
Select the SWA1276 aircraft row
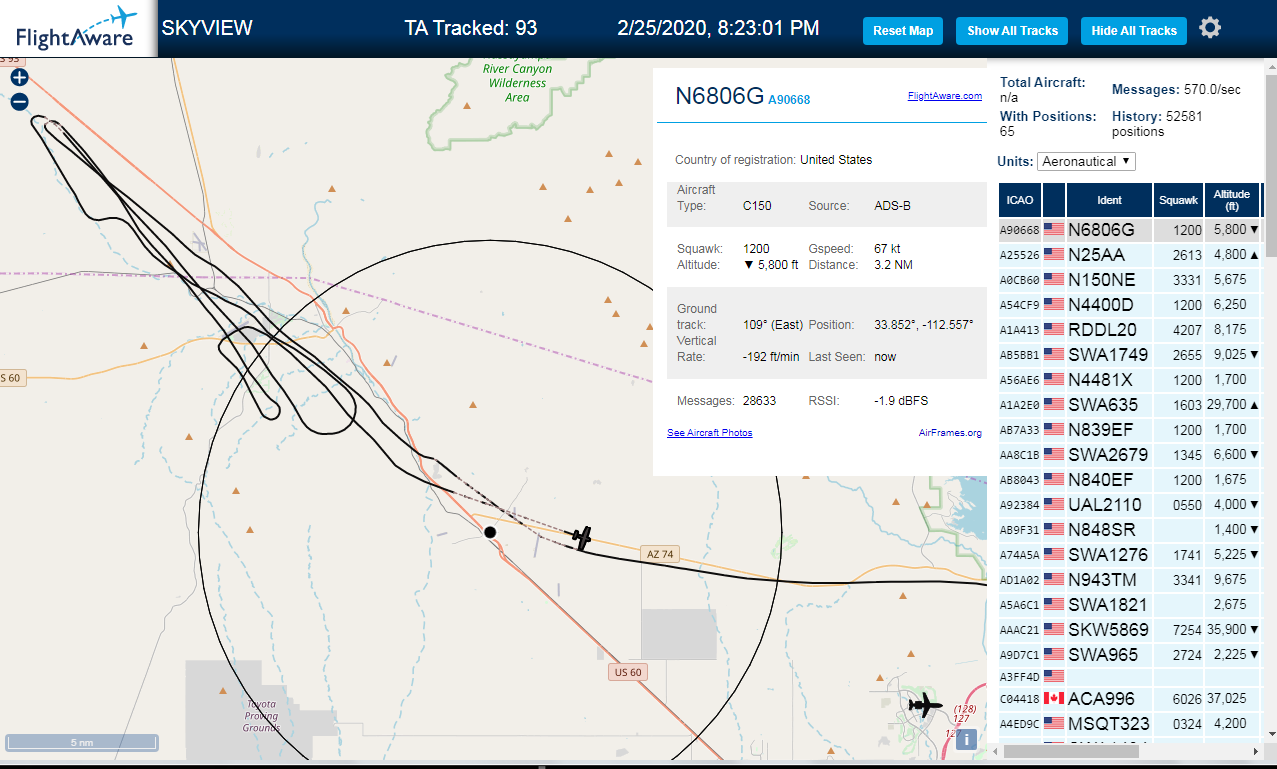coord(1130,555)
